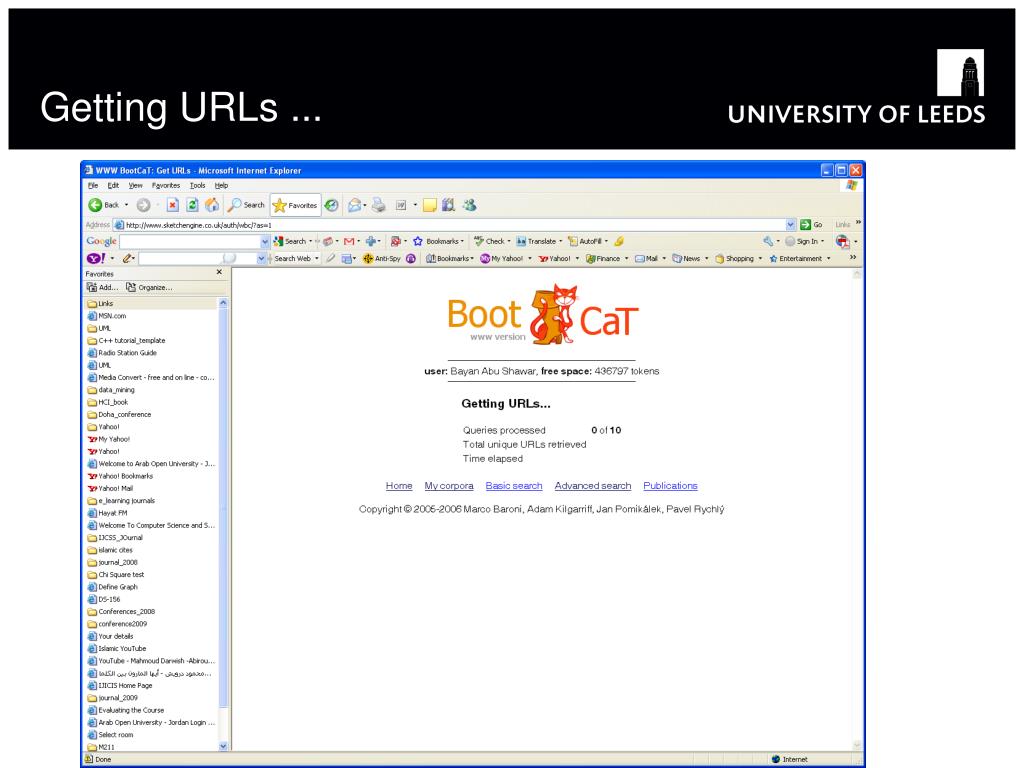Click Organize... in the Favorites panel
The height and width of the screenshot is (768, 1024).
coord(149,287)
